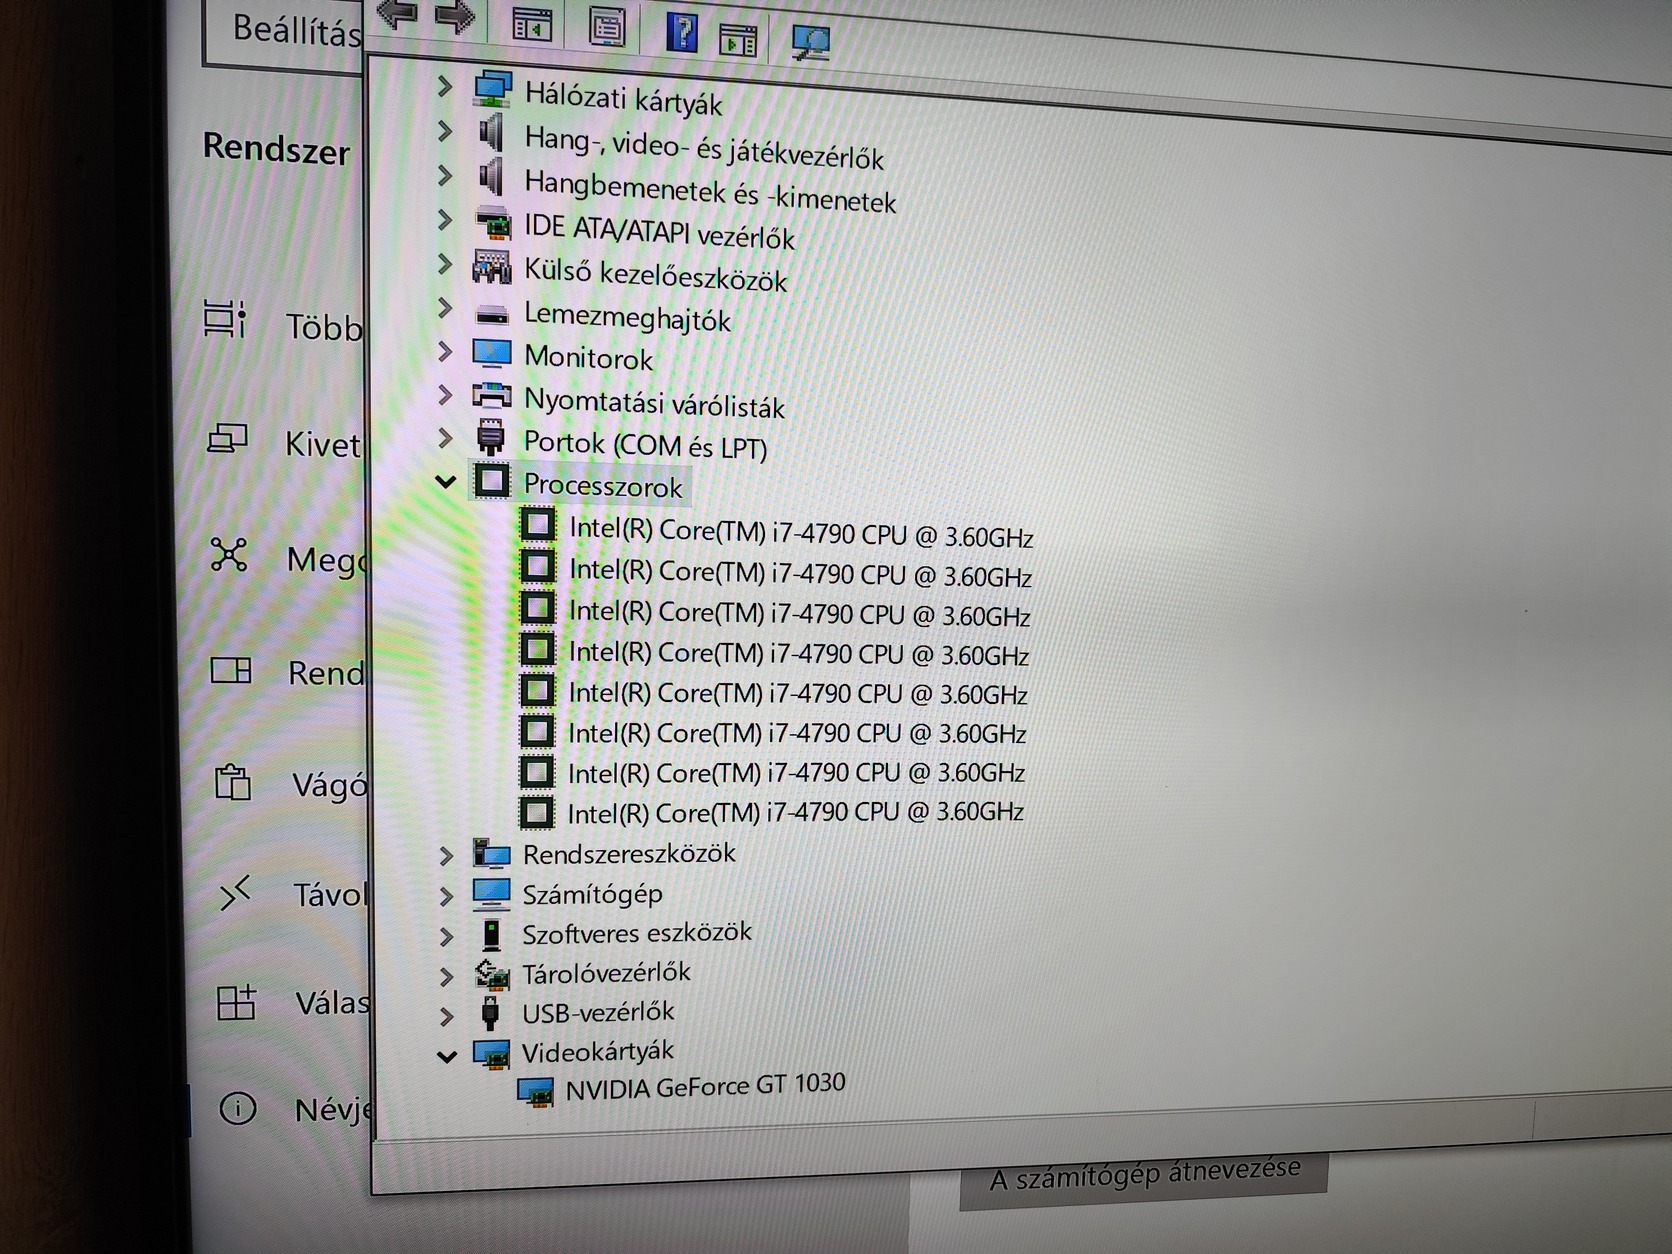Open the "Vágó…" item in Settings sidebar
Viewport: 1672px width, 1254px height.
pyautogui.click(x=290, y=784)
